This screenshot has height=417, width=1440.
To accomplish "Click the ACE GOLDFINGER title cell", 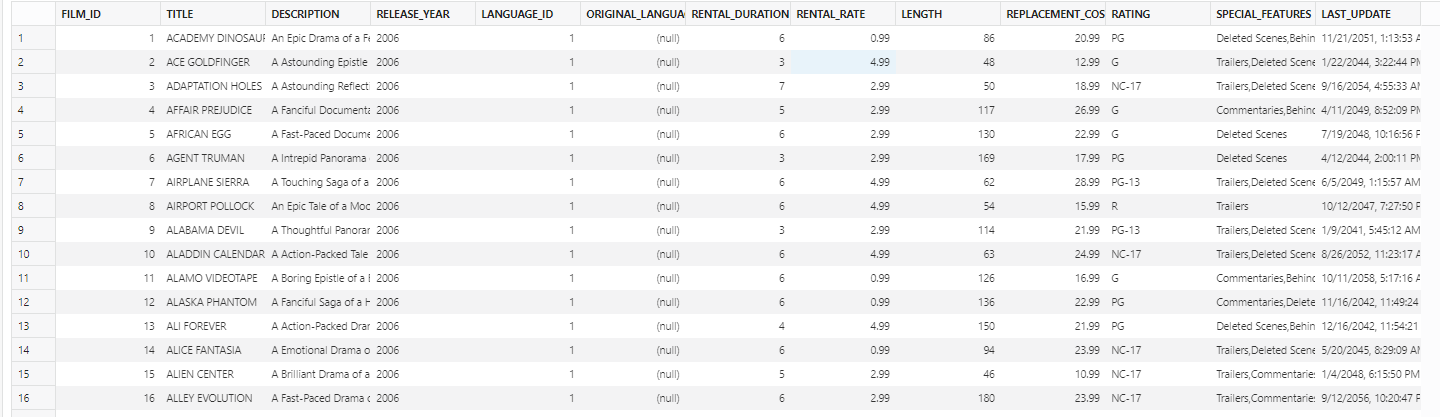I will 212,62.
